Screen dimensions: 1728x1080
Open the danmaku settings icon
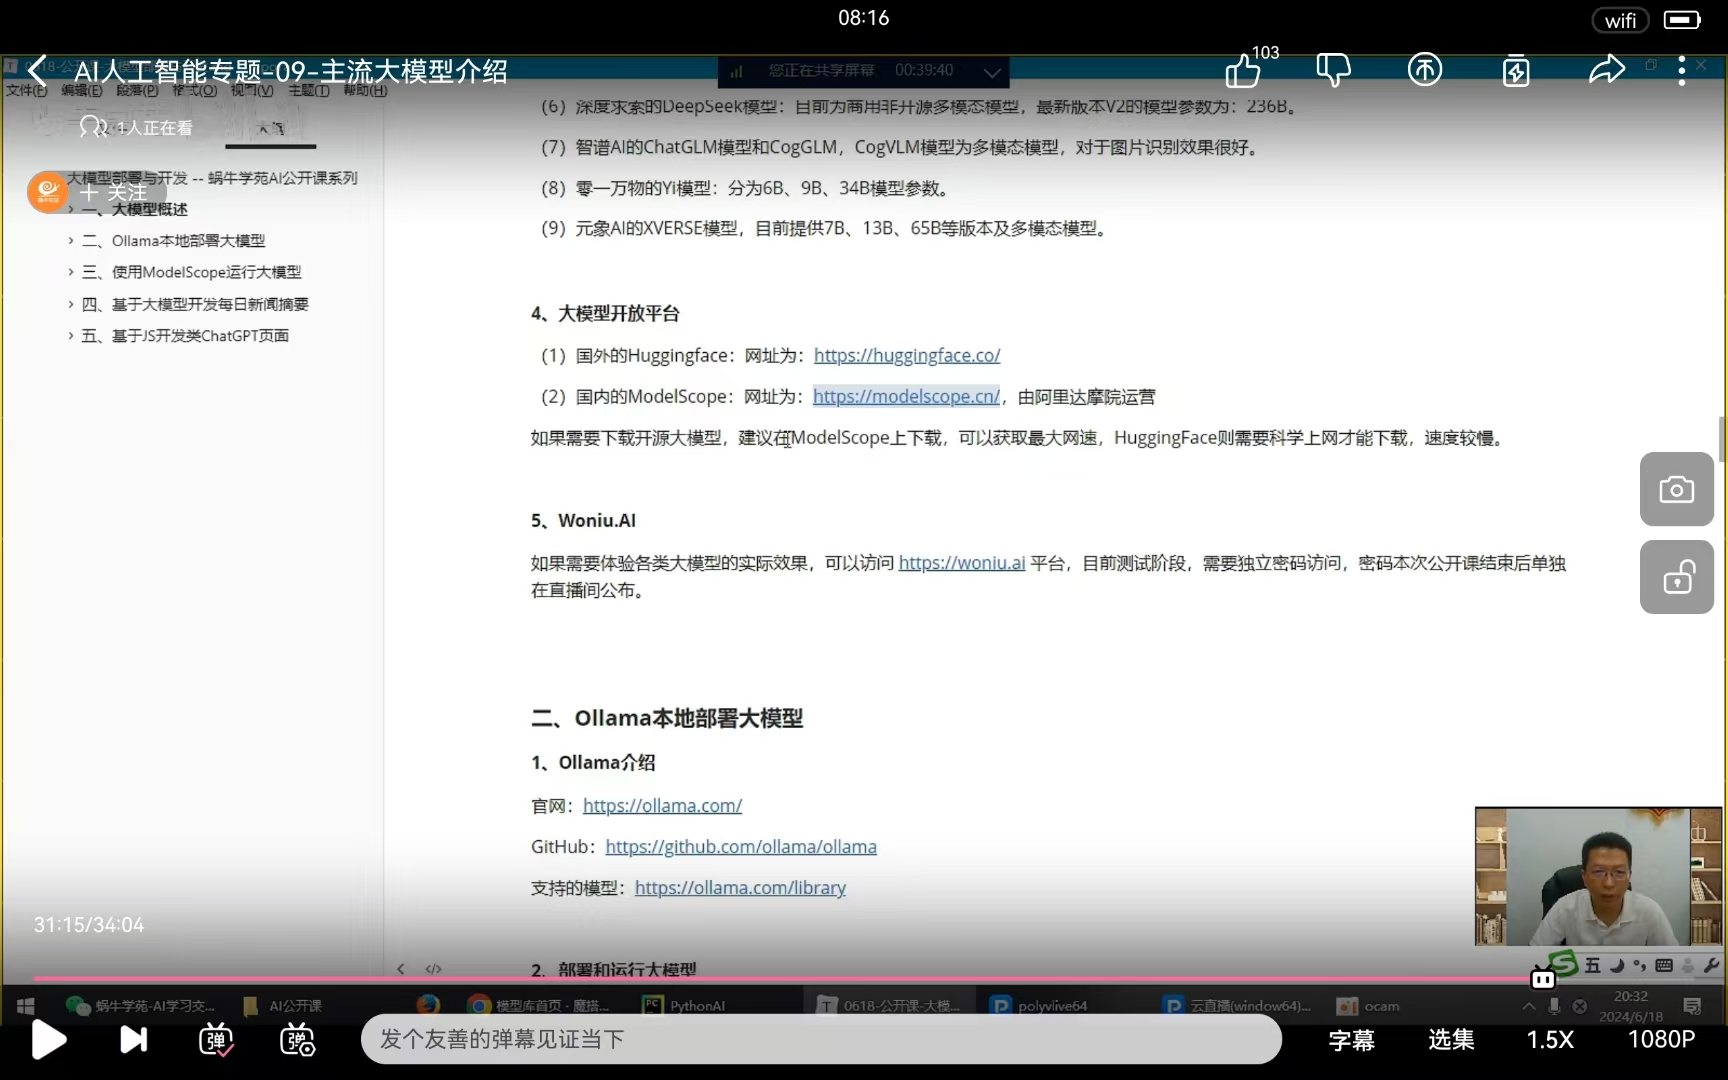(x=298, y=1040)
